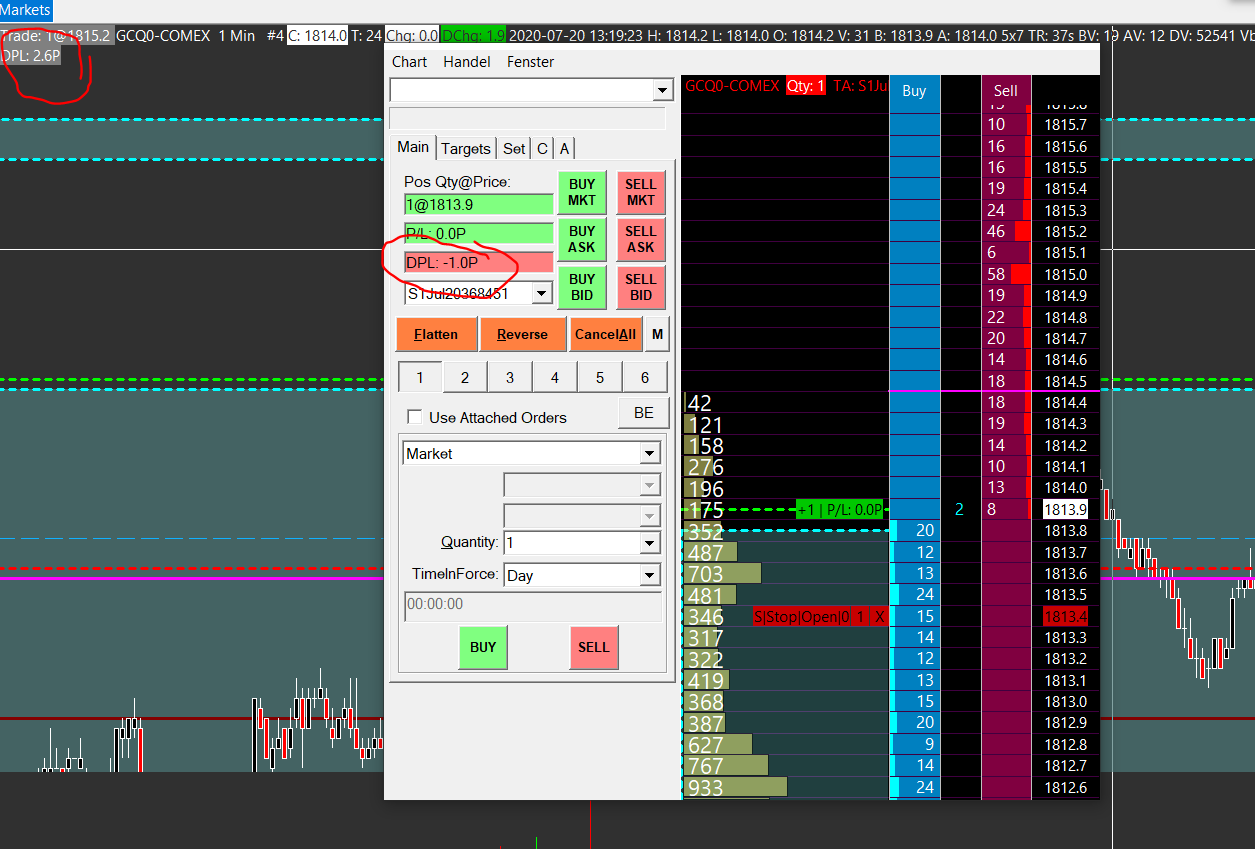Expand the TimeInForce Day dropdown
The height and width of the screenshot is (849, 1255).
(x=650, y=576)
